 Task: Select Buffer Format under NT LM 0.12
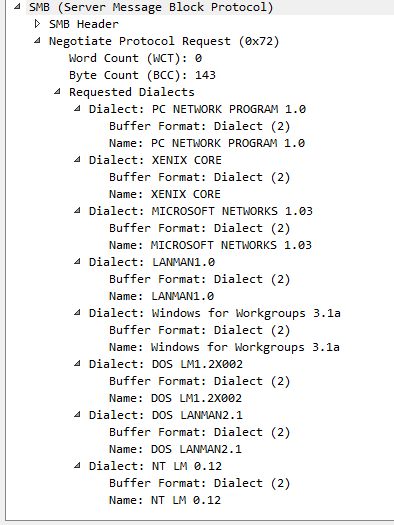point(200,483)
